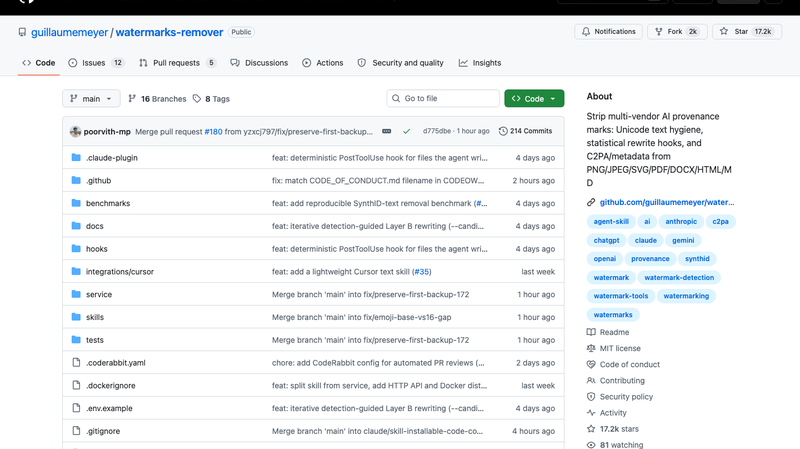This screenshot has width=800, height=449.
Task: Click the .github folder icon
Action: coord(76,180)
